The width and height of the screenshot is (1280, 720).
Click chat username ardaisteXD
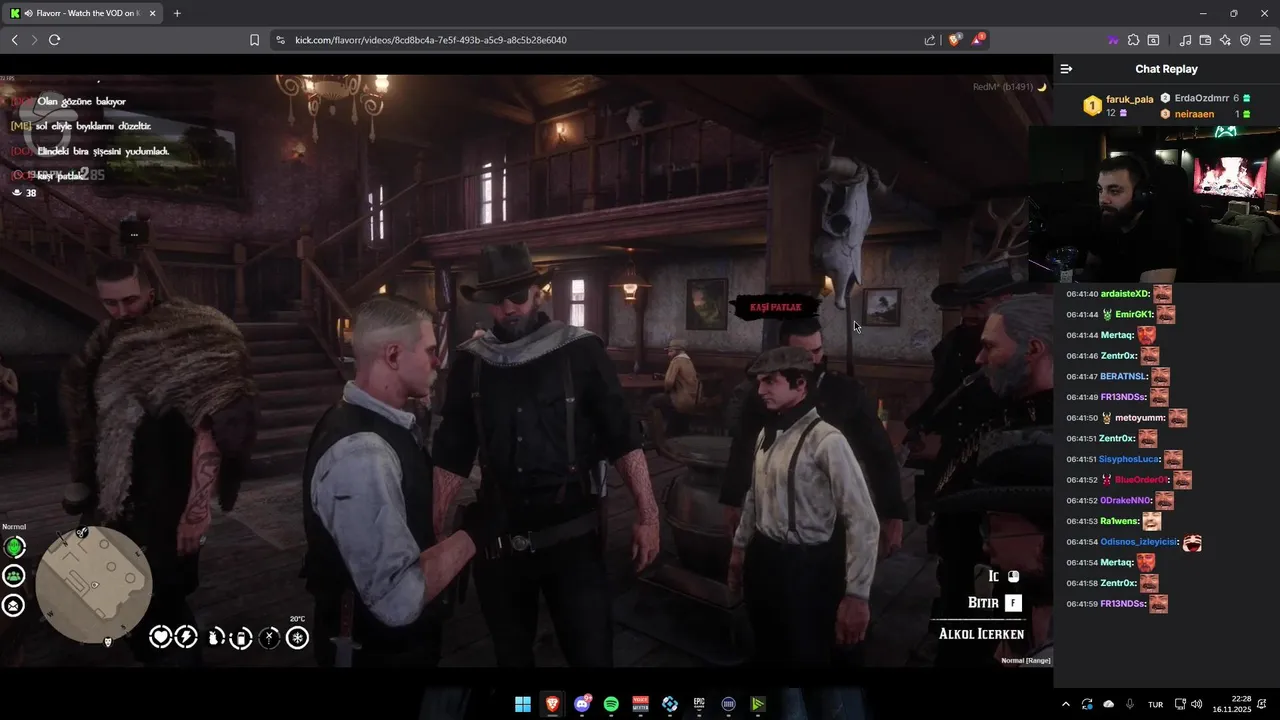tap(1125, 294)
